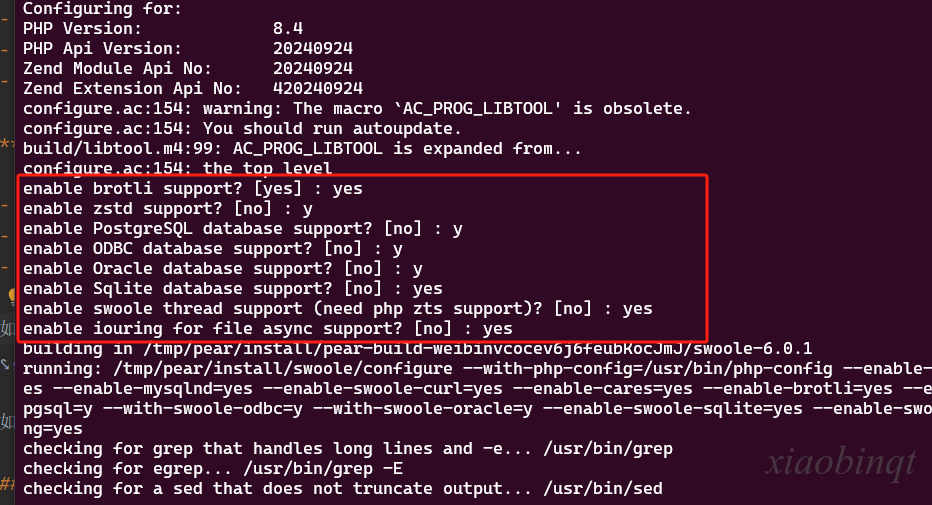The height and width of the screenshot is (505, 932).
Task: Click the enable iouring file async line
Action: pos(267,329)
